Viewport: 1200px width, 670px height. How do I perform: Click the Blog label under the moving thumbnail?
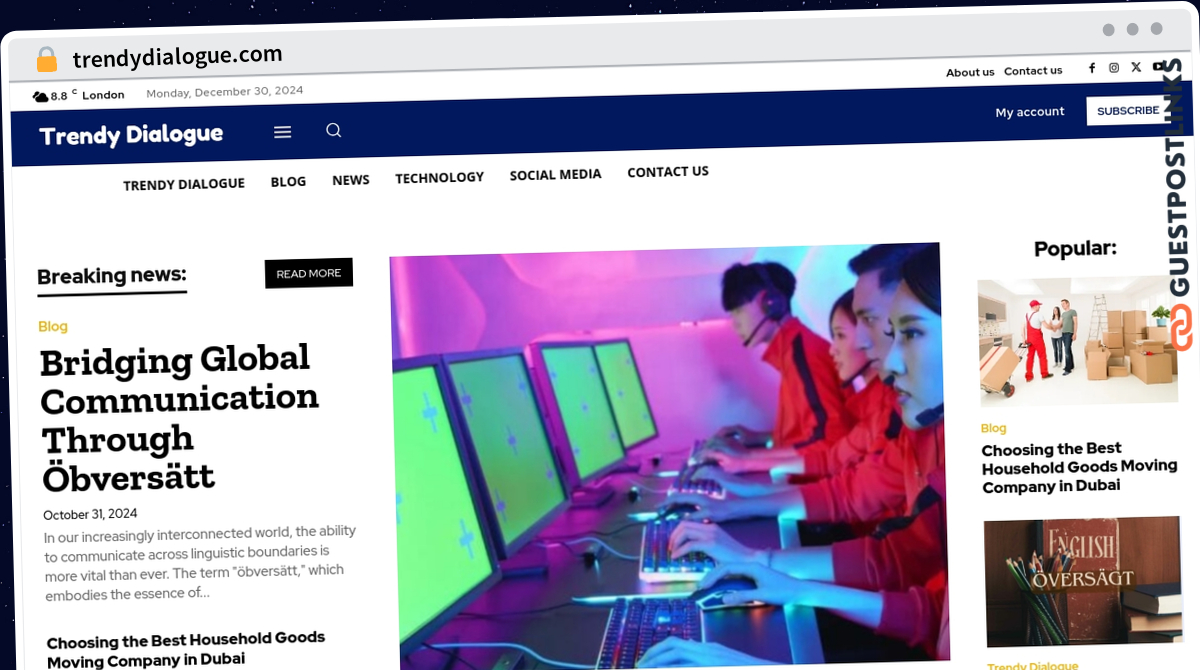pyautogui.click(x=993, y=428)
